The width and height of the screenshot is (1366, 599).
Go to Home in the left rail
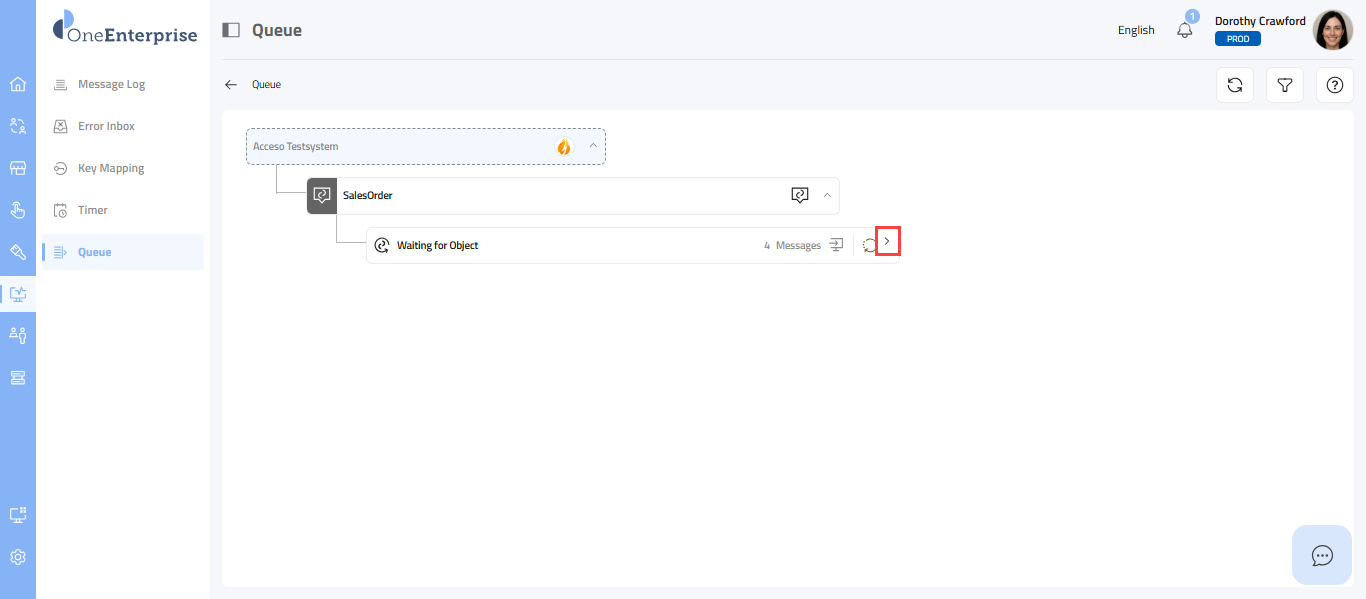(x=18, y=84)
